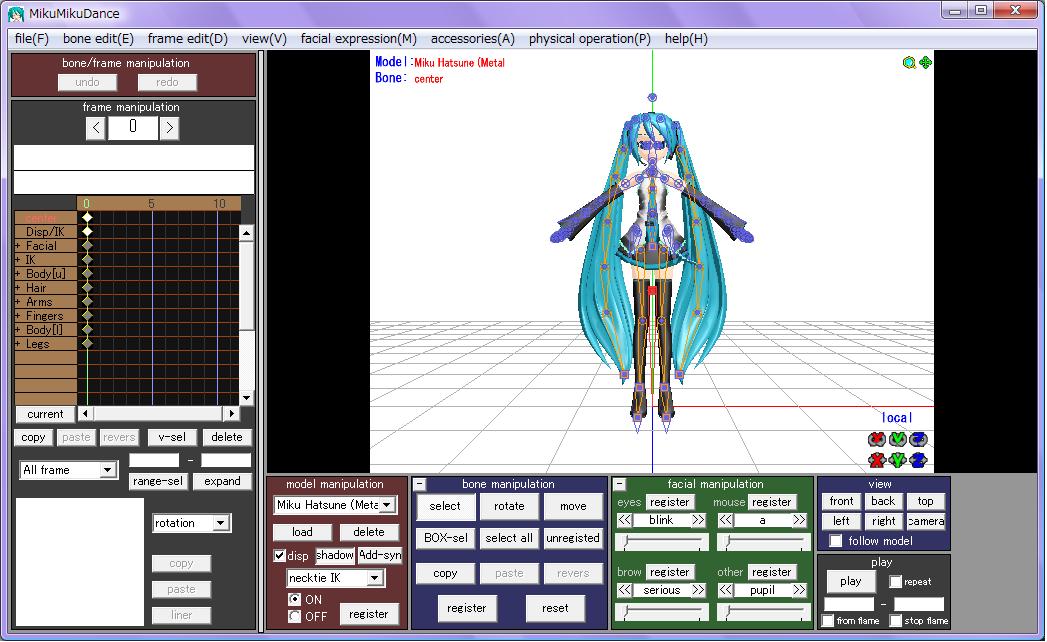Image resolution: width=1047 pixels, height=642 pixels.
Task: Advance to the next frame with the right arrow
Action: click(170, 128)
